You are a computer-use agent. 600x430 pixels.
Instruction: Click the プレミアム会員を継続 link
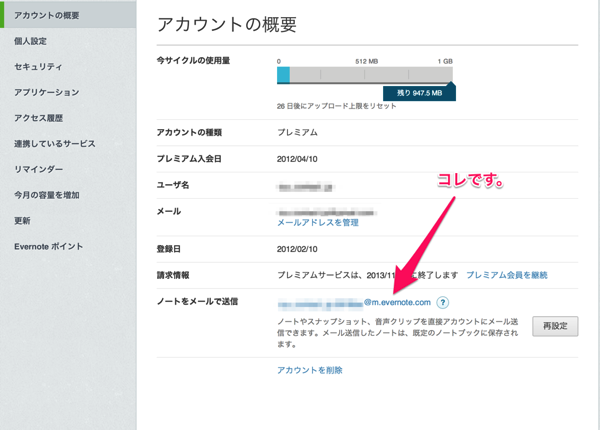pyautogui.click(x=507, y=275)
